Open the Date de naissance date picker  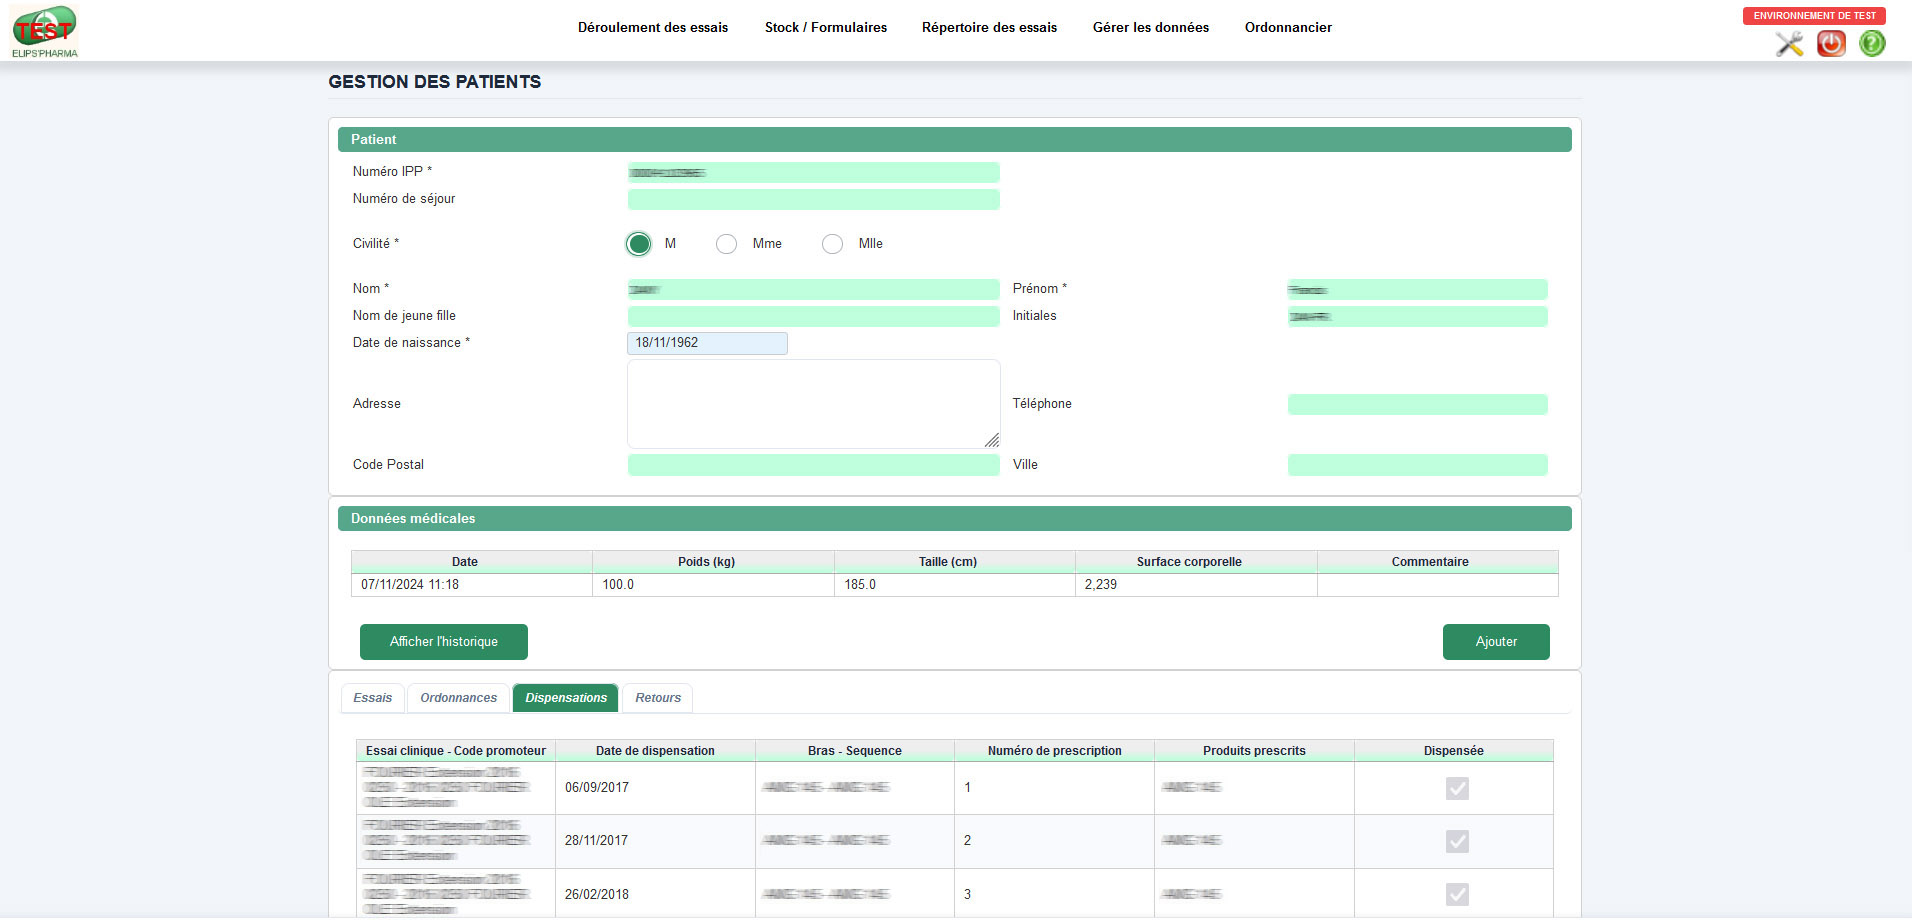pos(707,343)
